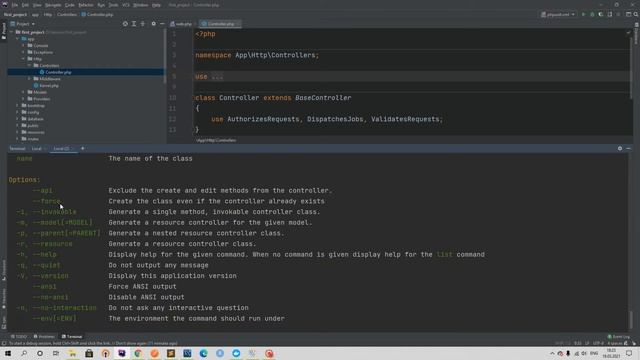
Task: Switch to the web.php editor tab
Action: coord(181,24)
